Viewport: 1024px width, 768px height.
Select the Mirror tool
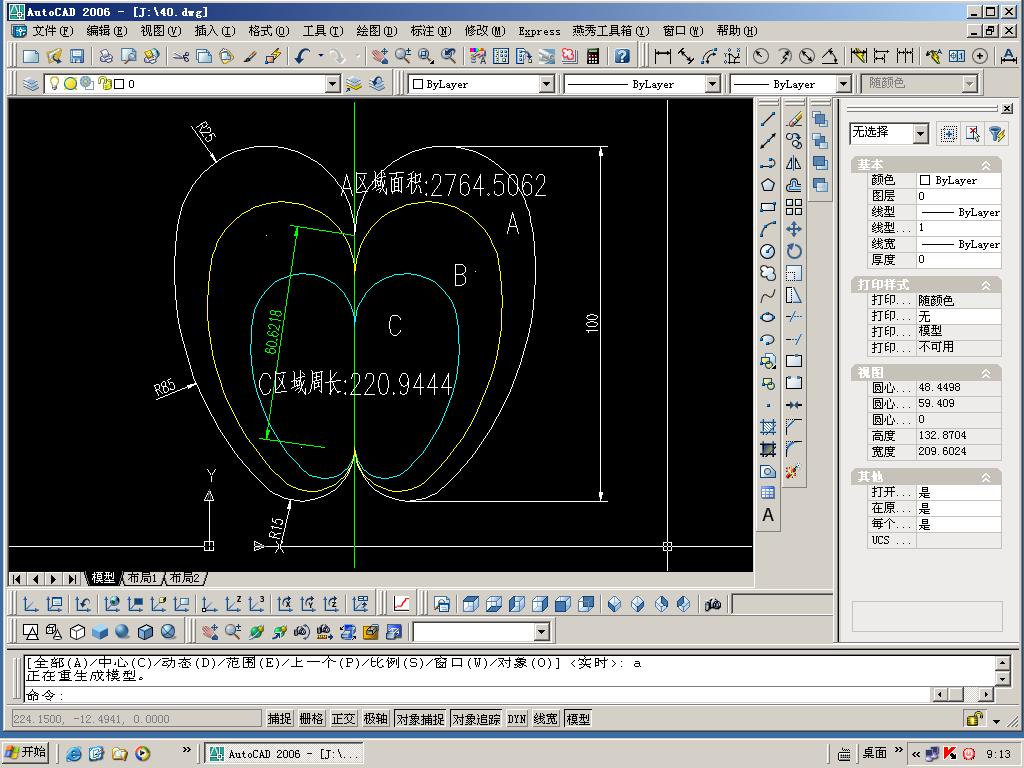pos(793,163)
